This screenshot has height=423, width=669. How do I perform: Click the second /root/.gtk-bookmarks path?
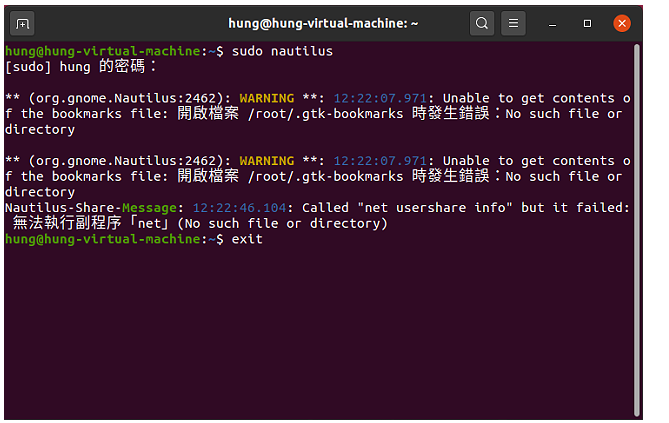326,177
